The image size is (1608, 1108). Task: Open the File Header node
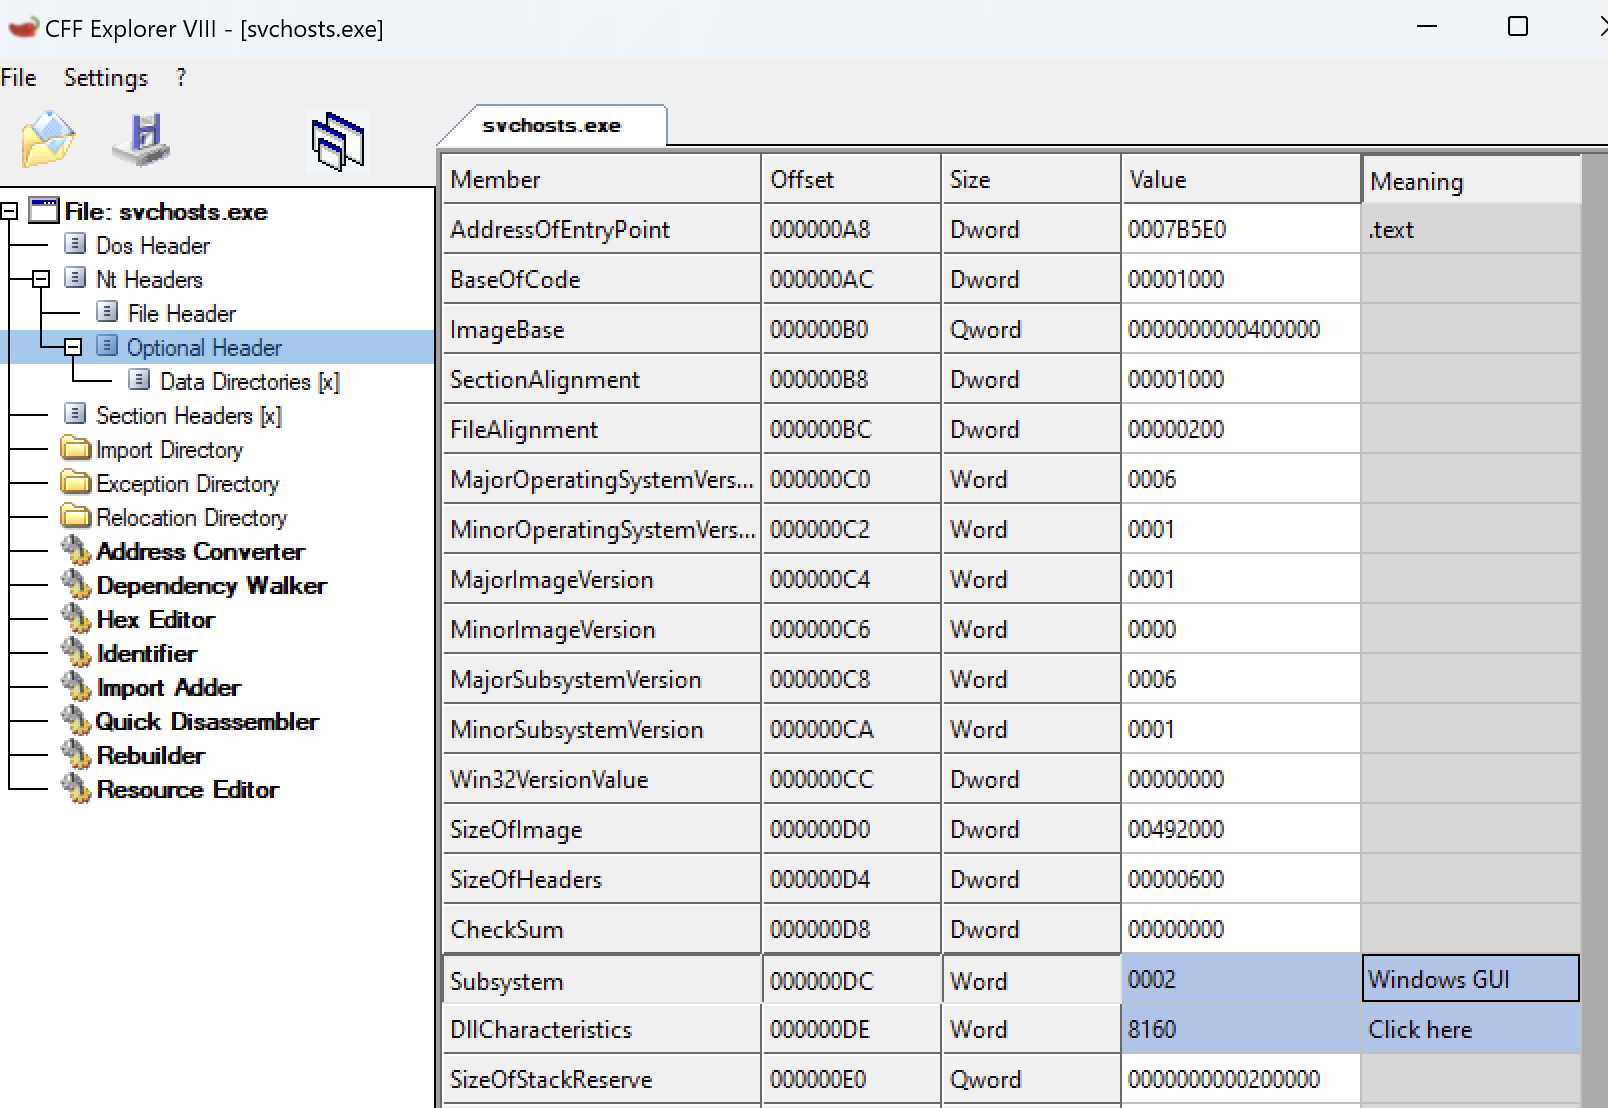tap(181, 313)
